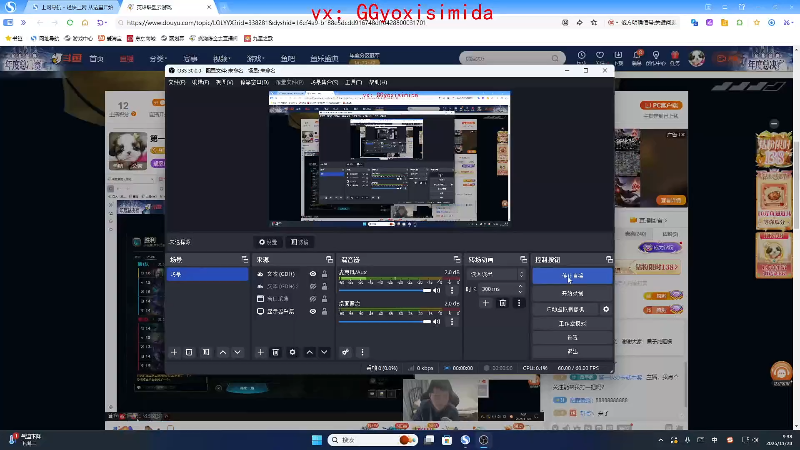
Task: Open source properties gear in Sources panel
Action: tap(292, 352)
